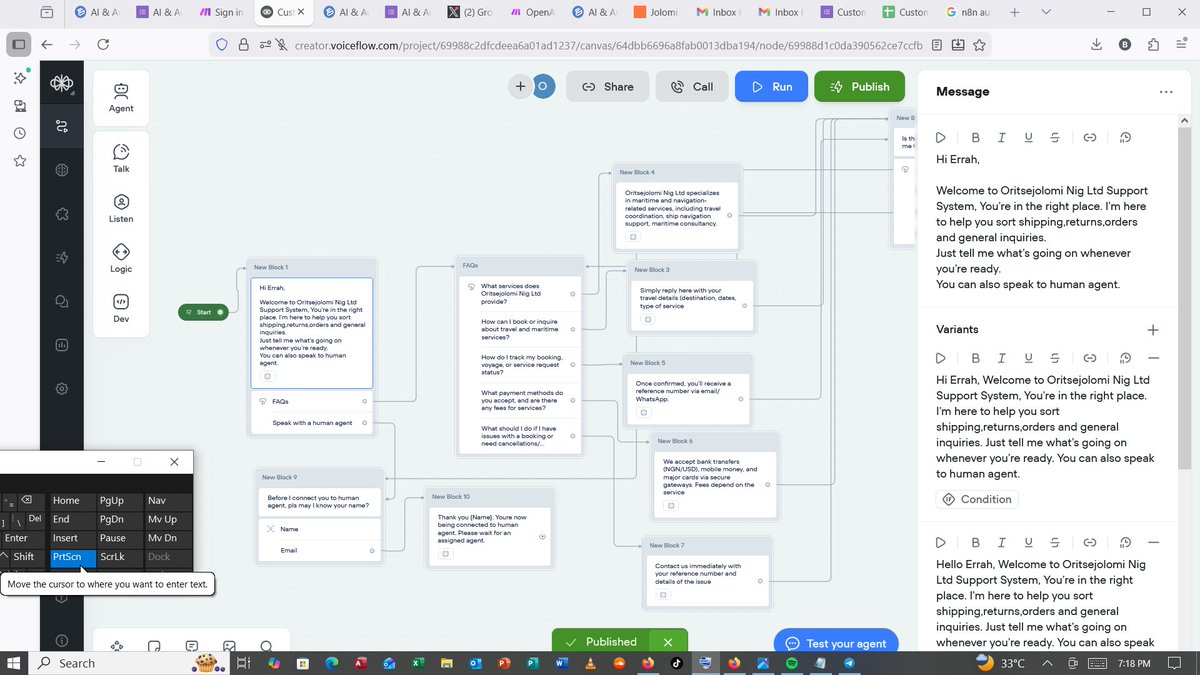Select the Agent step in side panel
The height and width of the screenshot is (675, 1200).
point(121,97)
